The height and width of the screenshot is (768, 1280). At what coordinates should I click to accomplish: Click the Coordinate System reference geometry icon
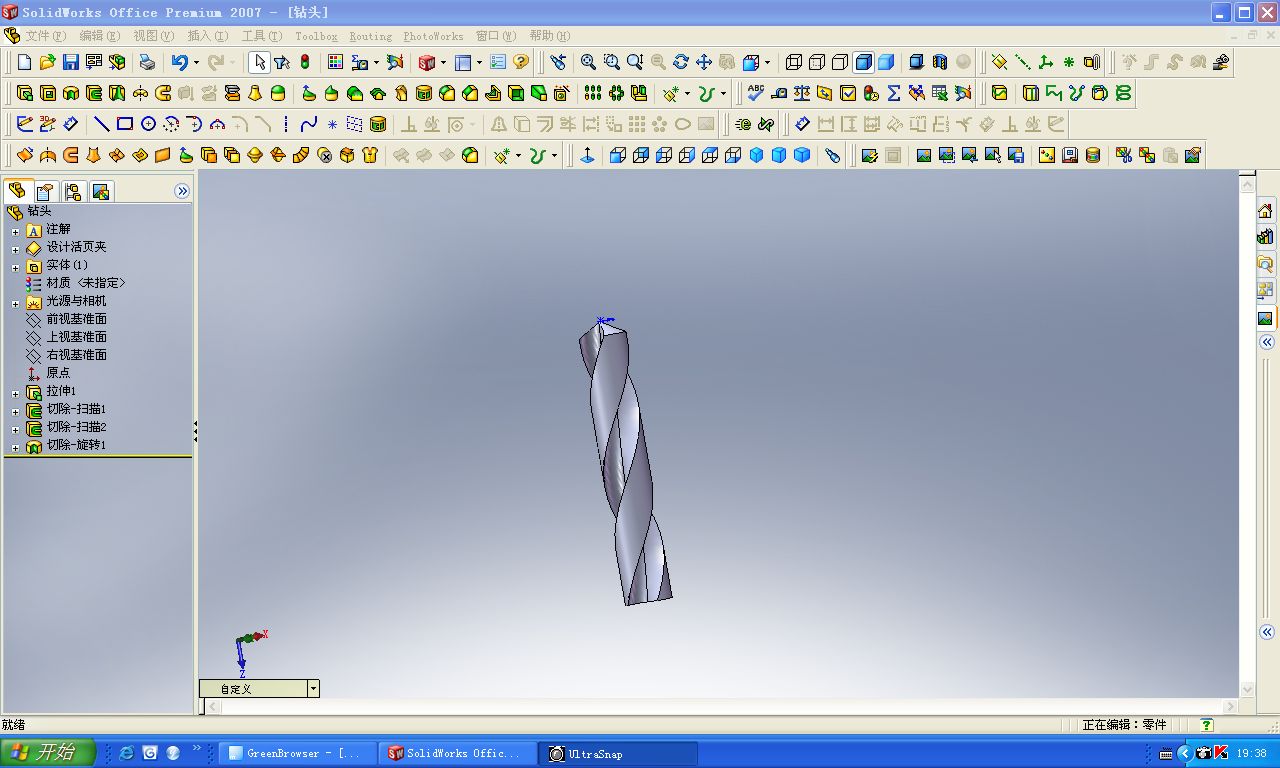(1045, 62)
